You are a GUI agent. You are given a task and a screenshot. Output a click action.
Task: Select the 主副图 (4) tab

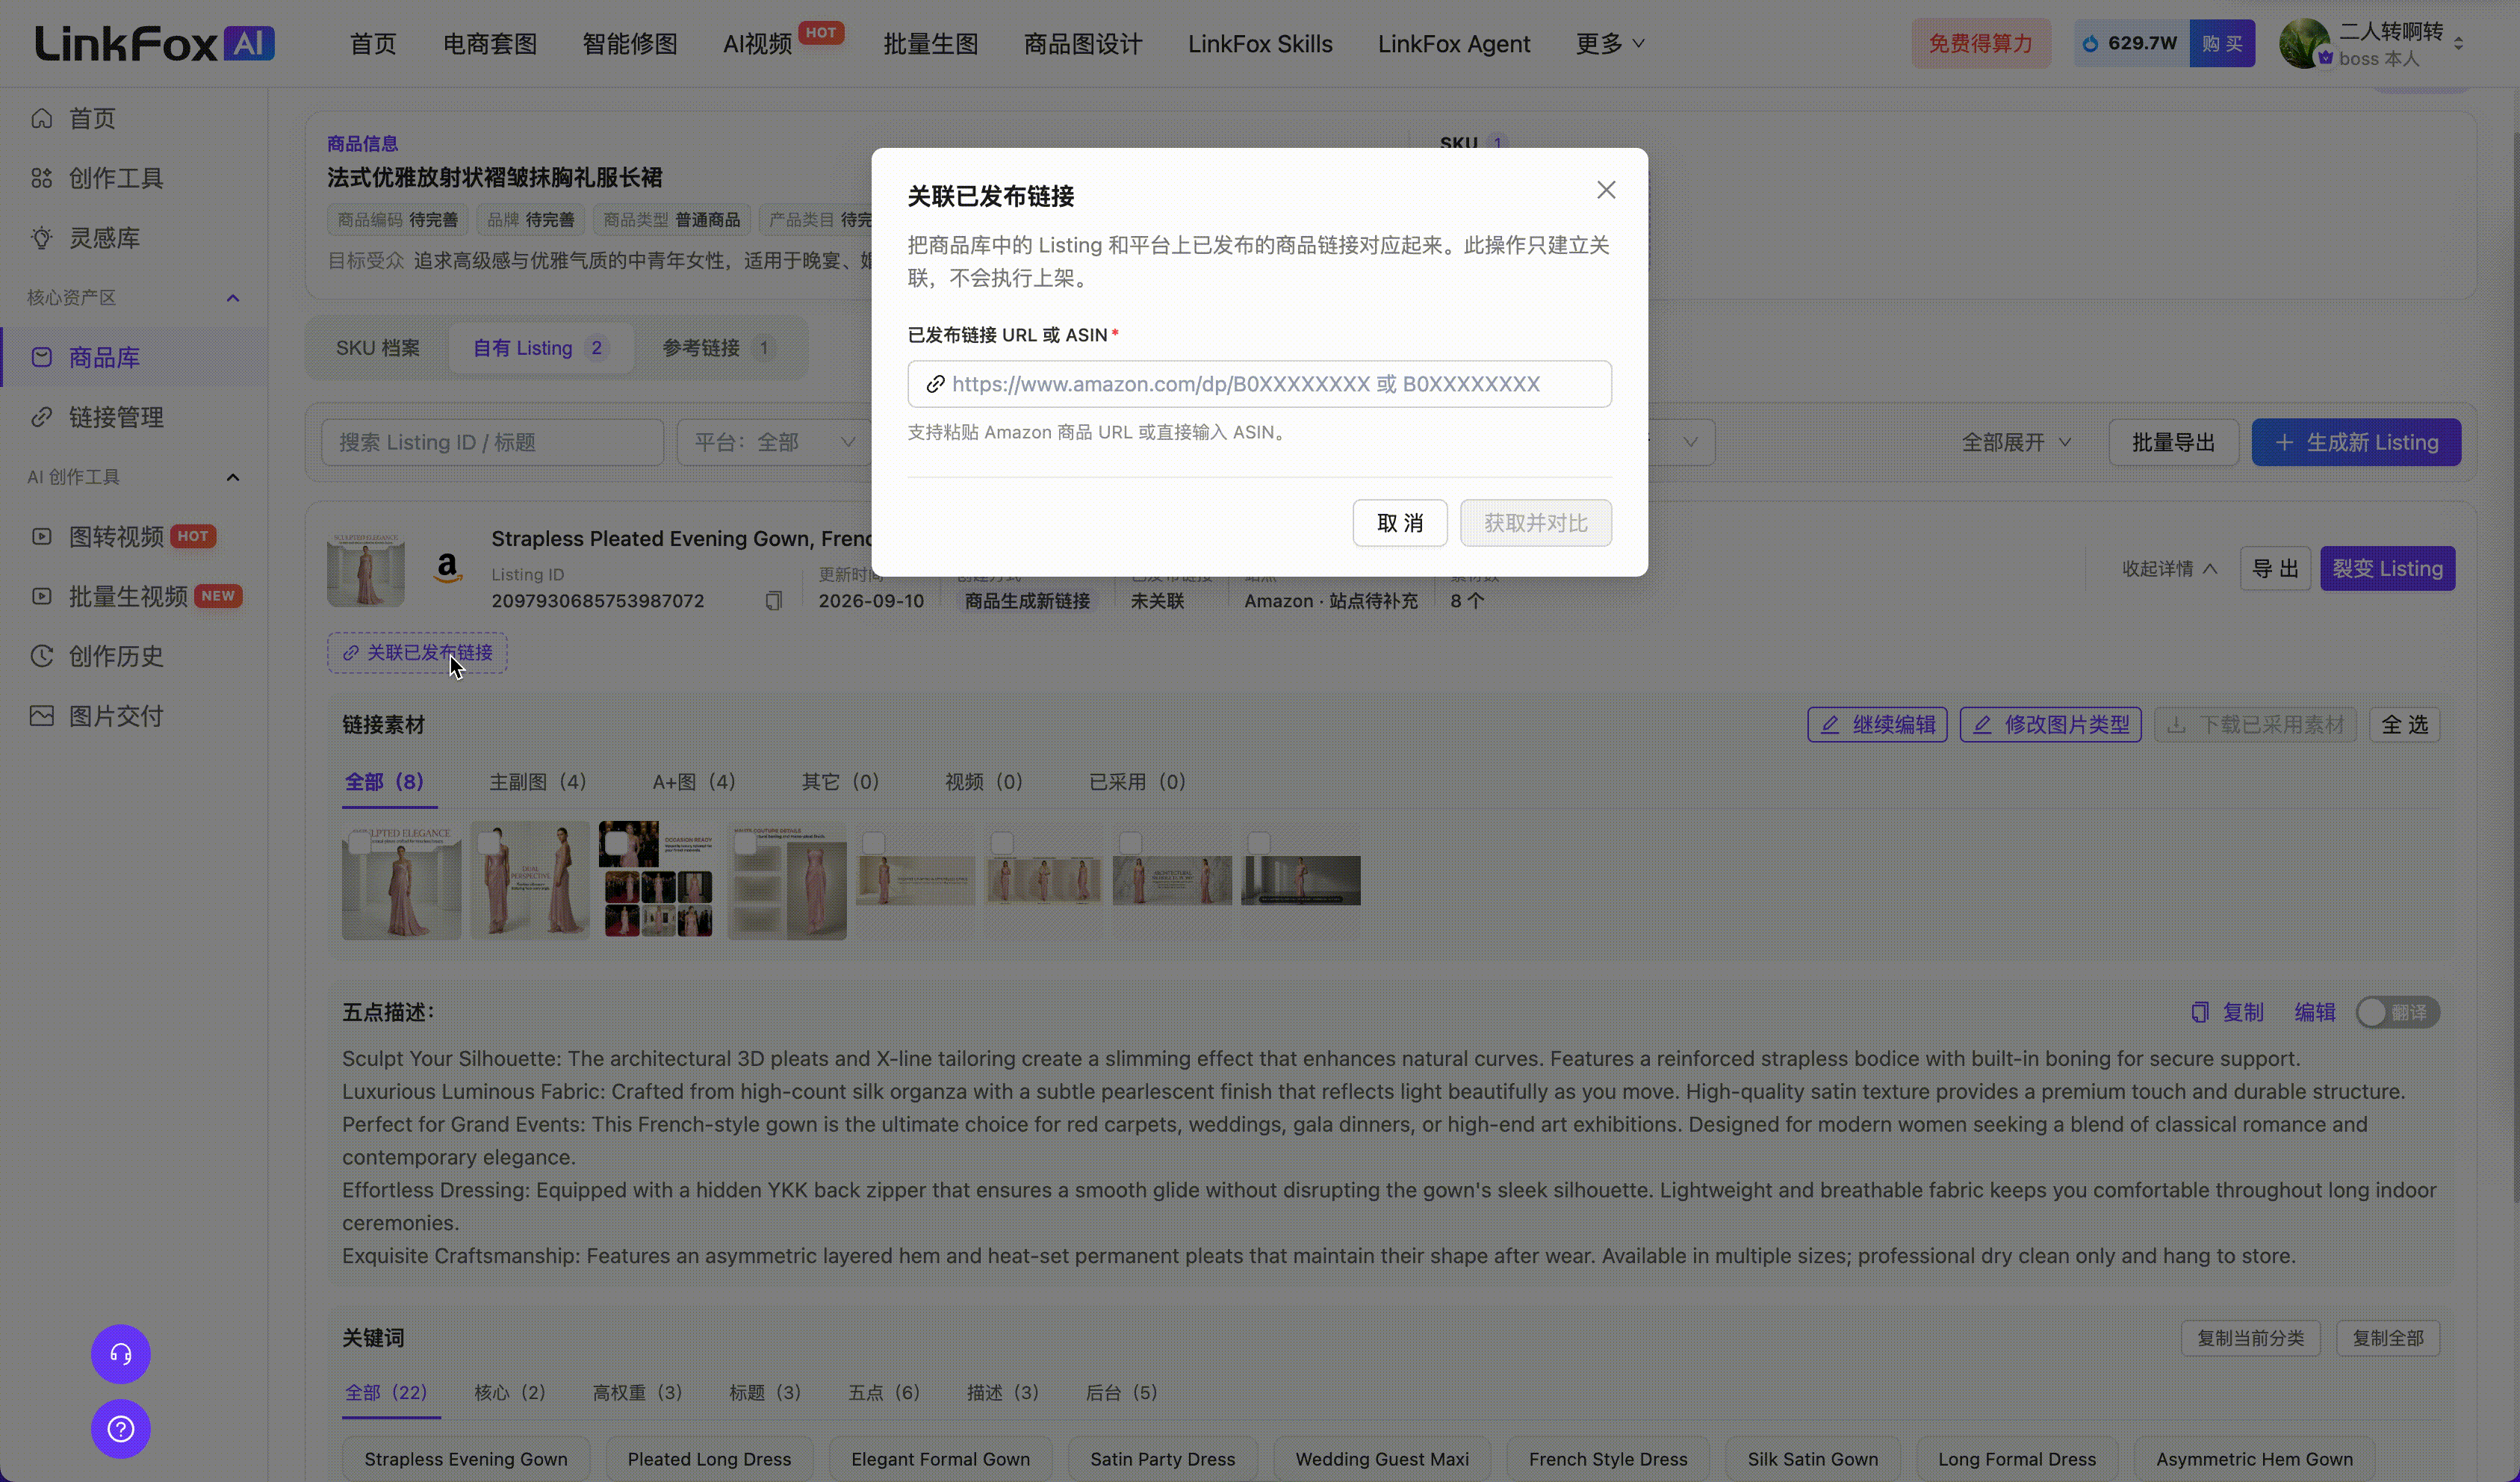537,782
